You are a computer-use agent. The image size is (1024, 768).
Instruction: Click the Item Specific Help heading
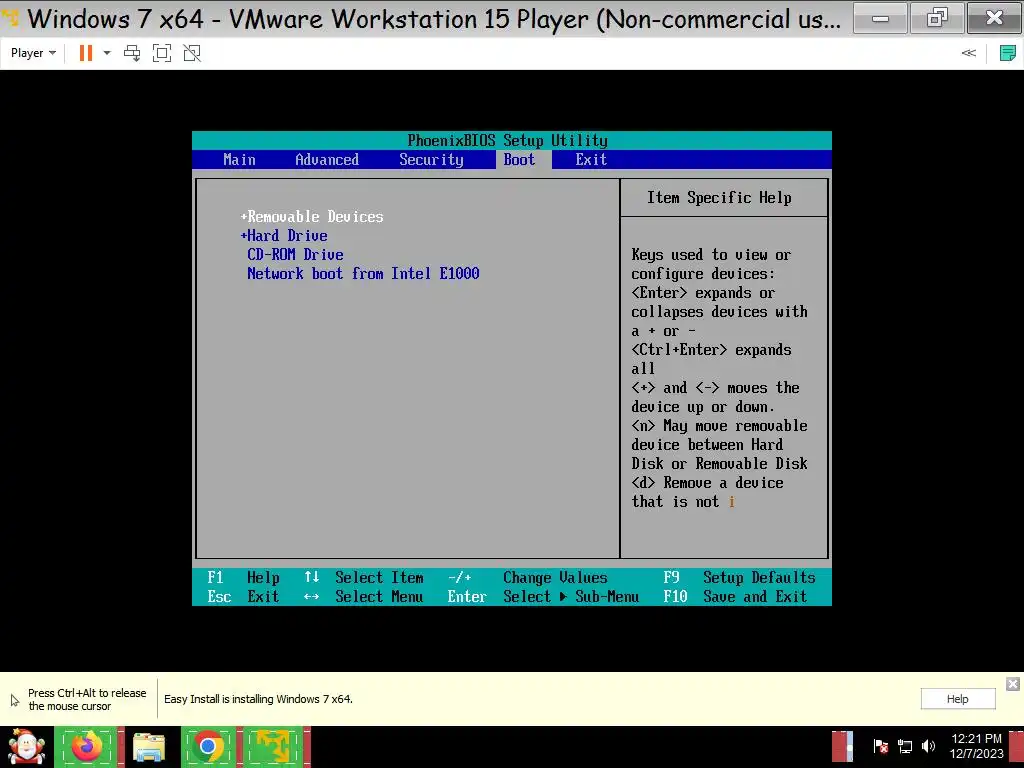click(719, 198)
